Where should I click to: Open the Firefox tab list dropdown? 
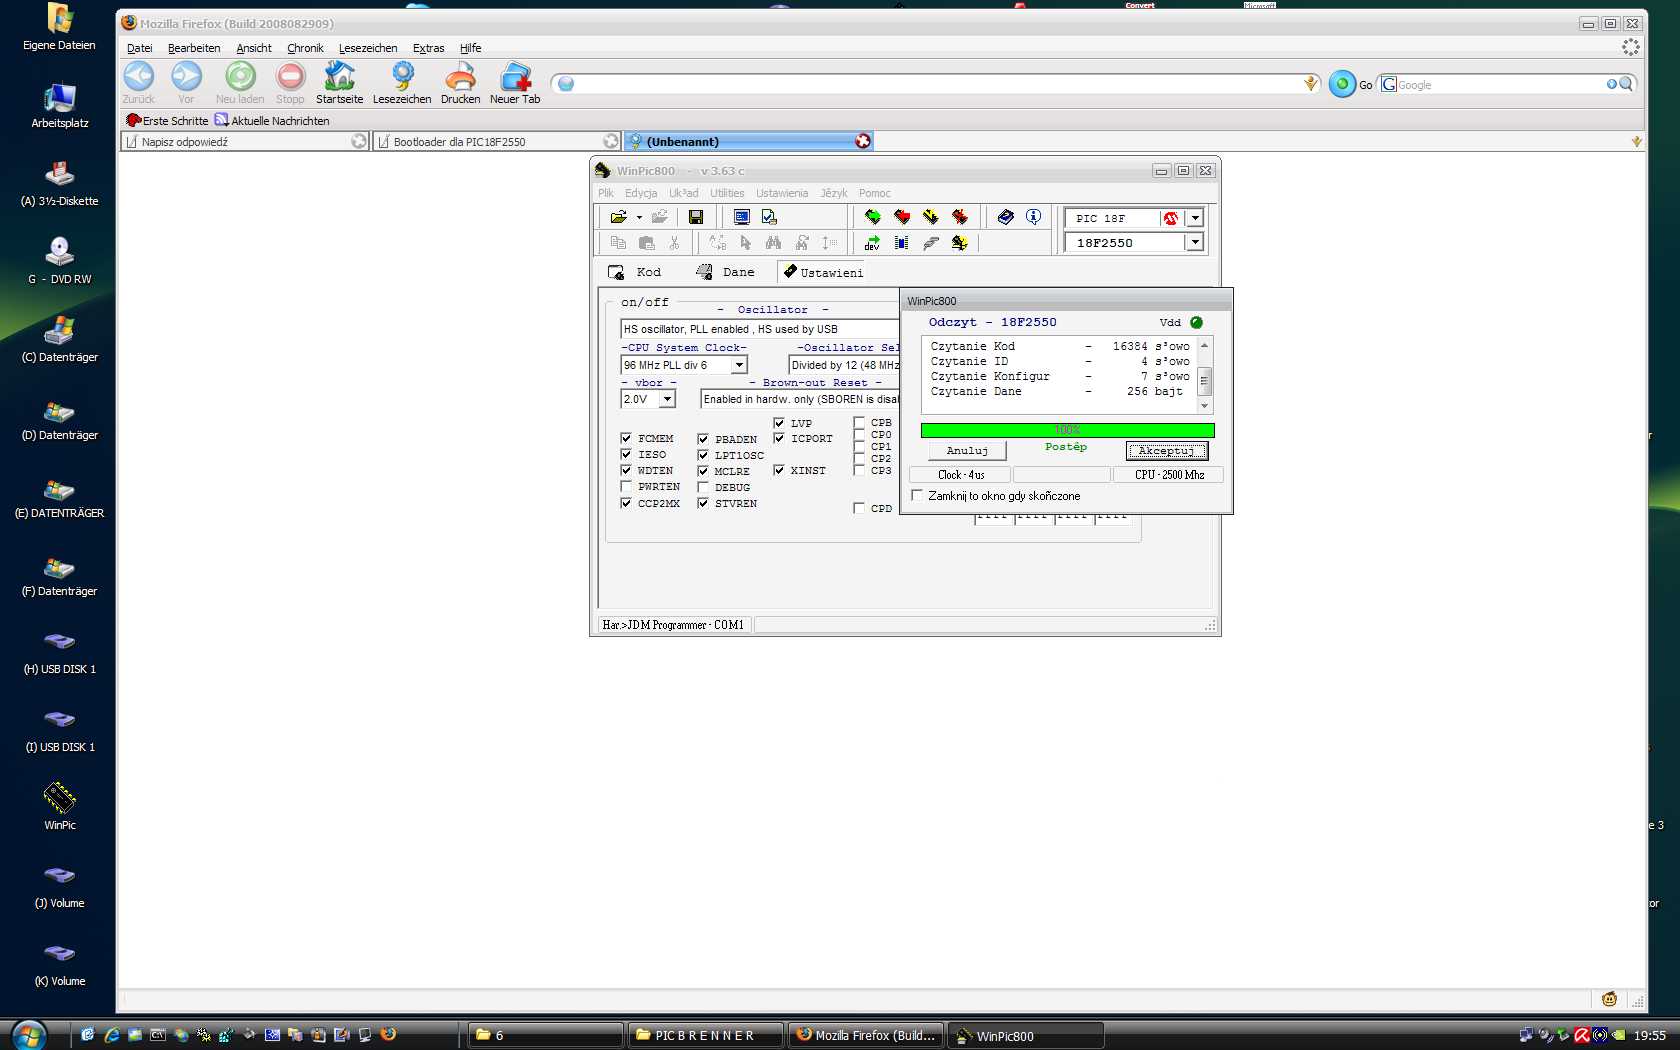pos(1636,141)
